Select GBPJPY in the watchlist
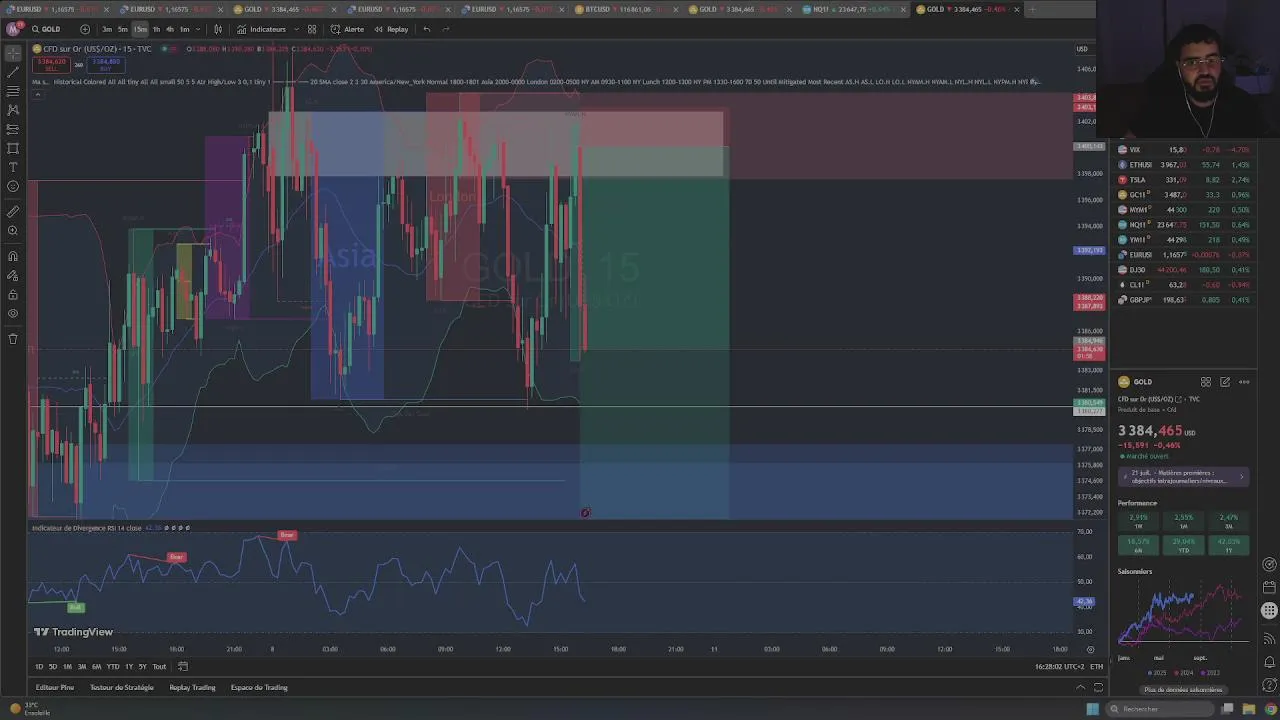The width and height of the screenshot is (1280, 720). (1183, 300)
